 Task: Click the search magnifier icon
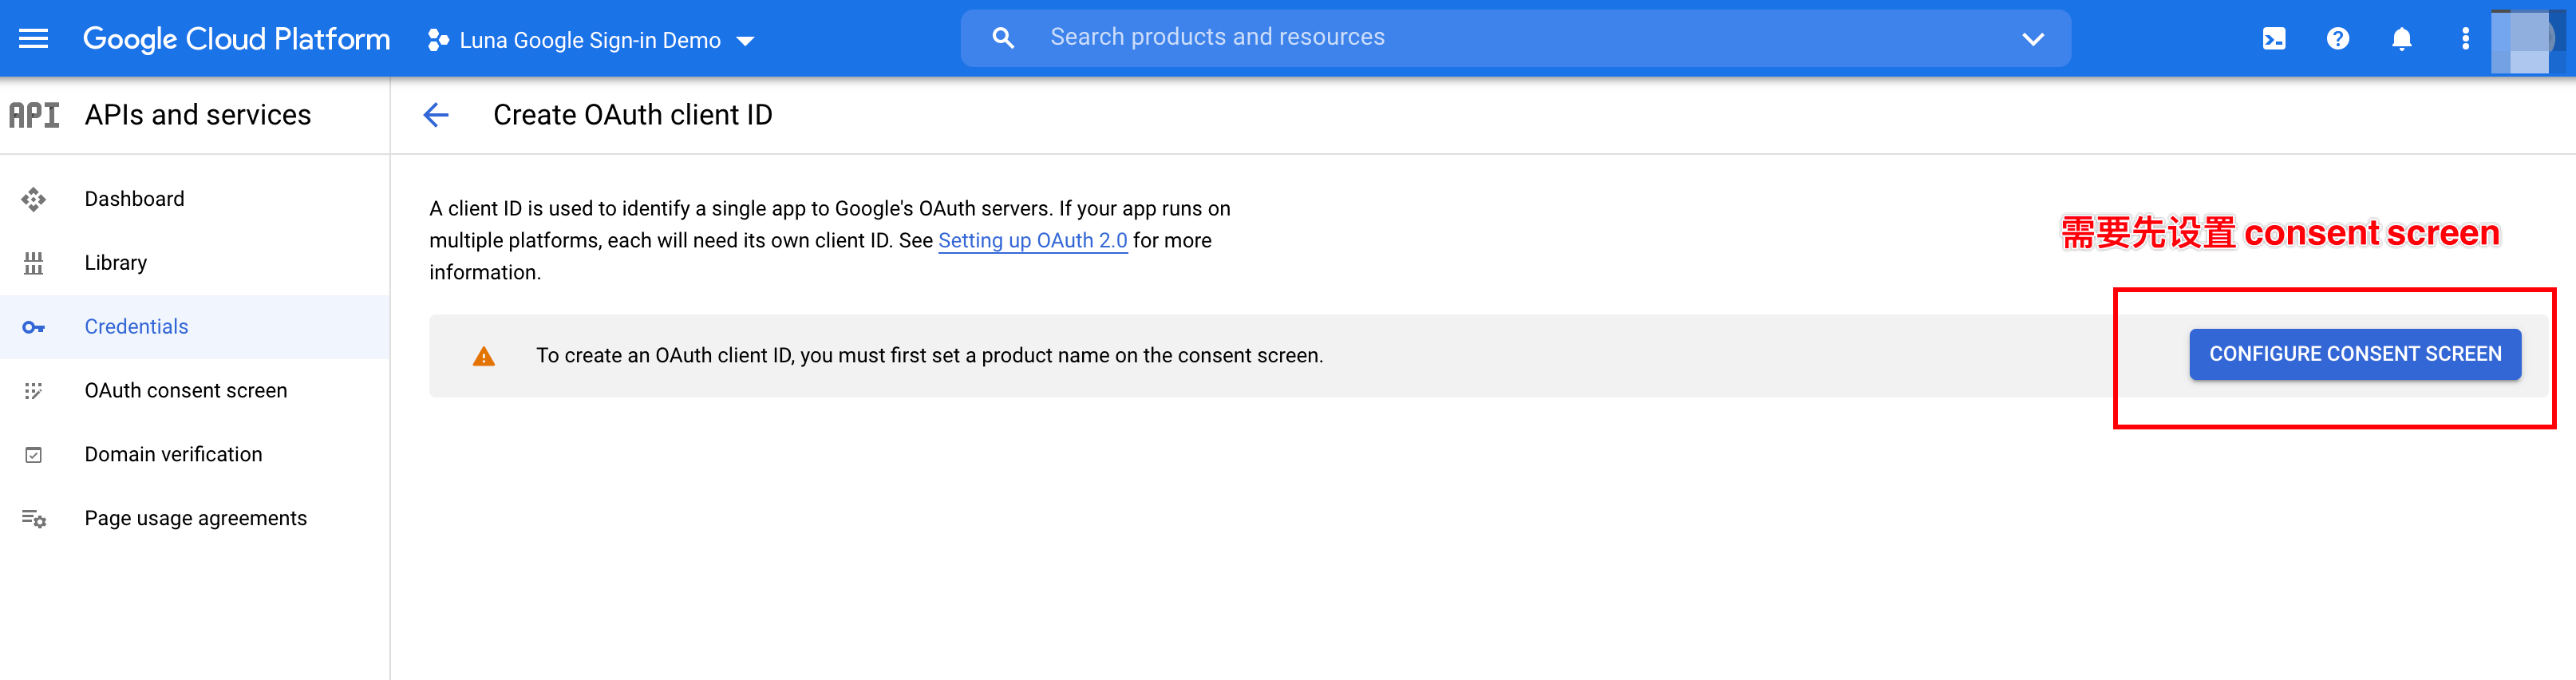coord(1003,38)
